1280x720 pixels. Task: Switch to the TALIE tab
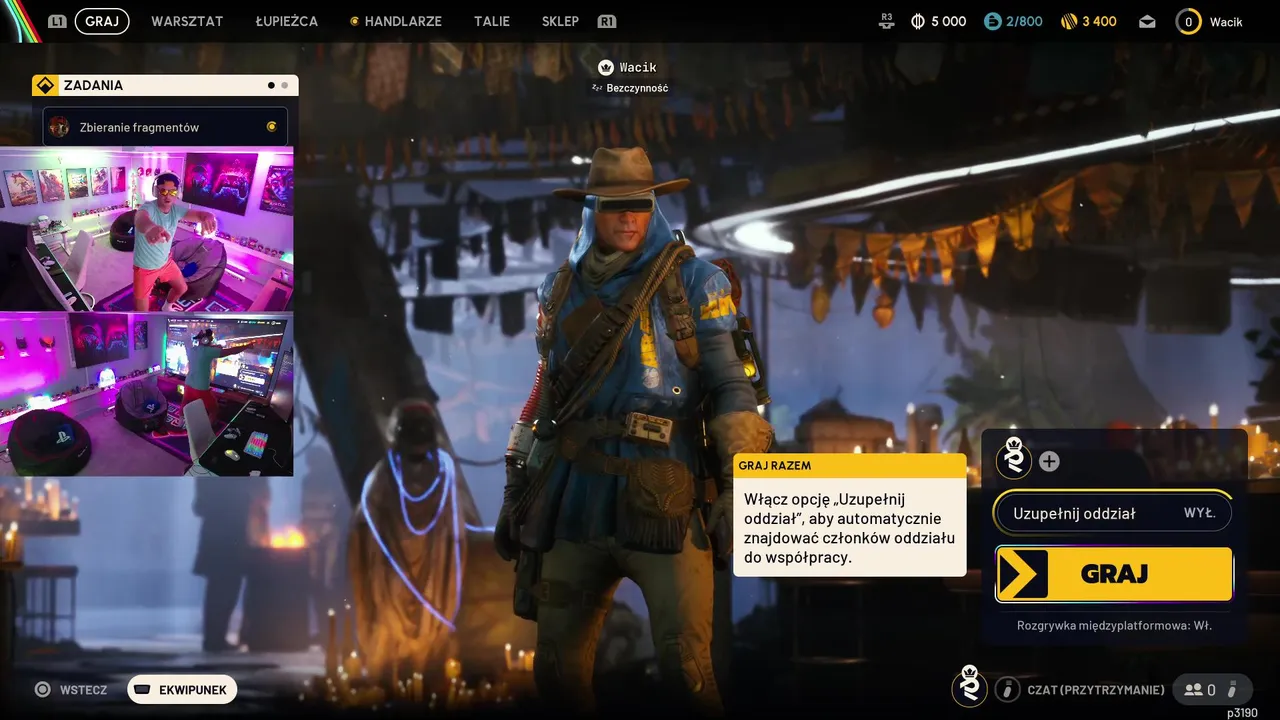491,21
